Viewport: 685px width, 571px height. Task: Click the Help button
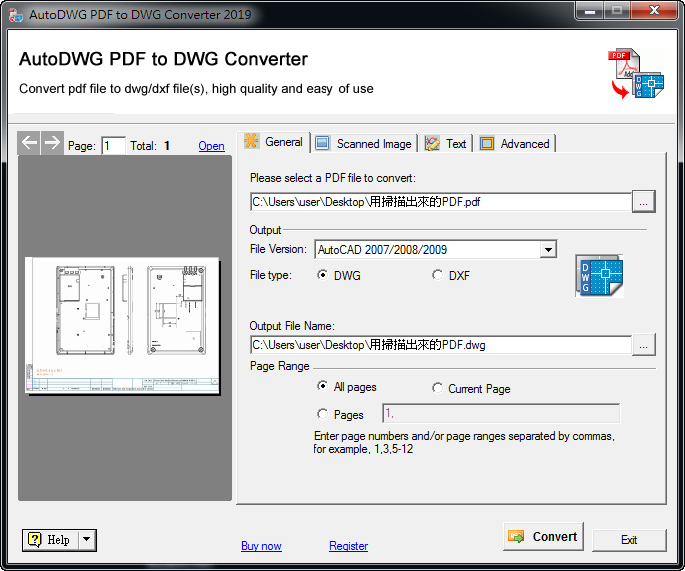(x=50, y=540)
